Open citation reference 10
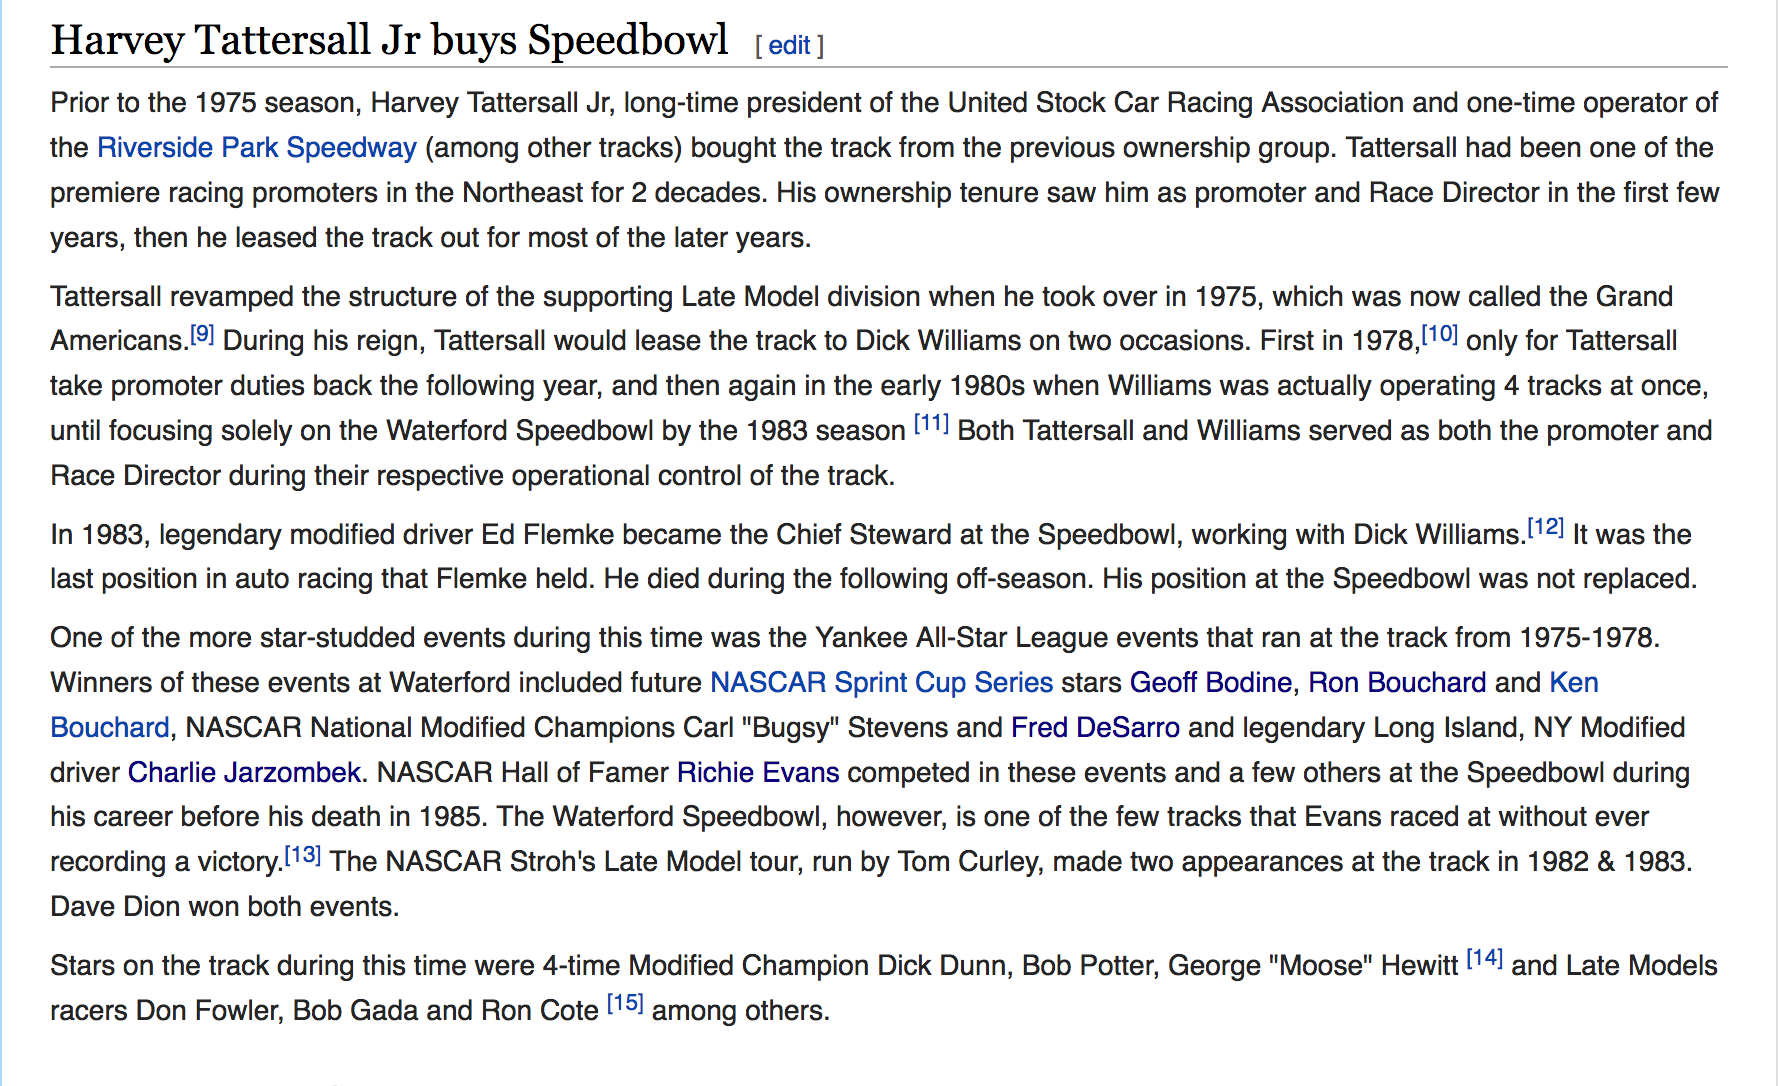The width and height of the screenshot is (1778, 1086). click(x=1440, y=334)
